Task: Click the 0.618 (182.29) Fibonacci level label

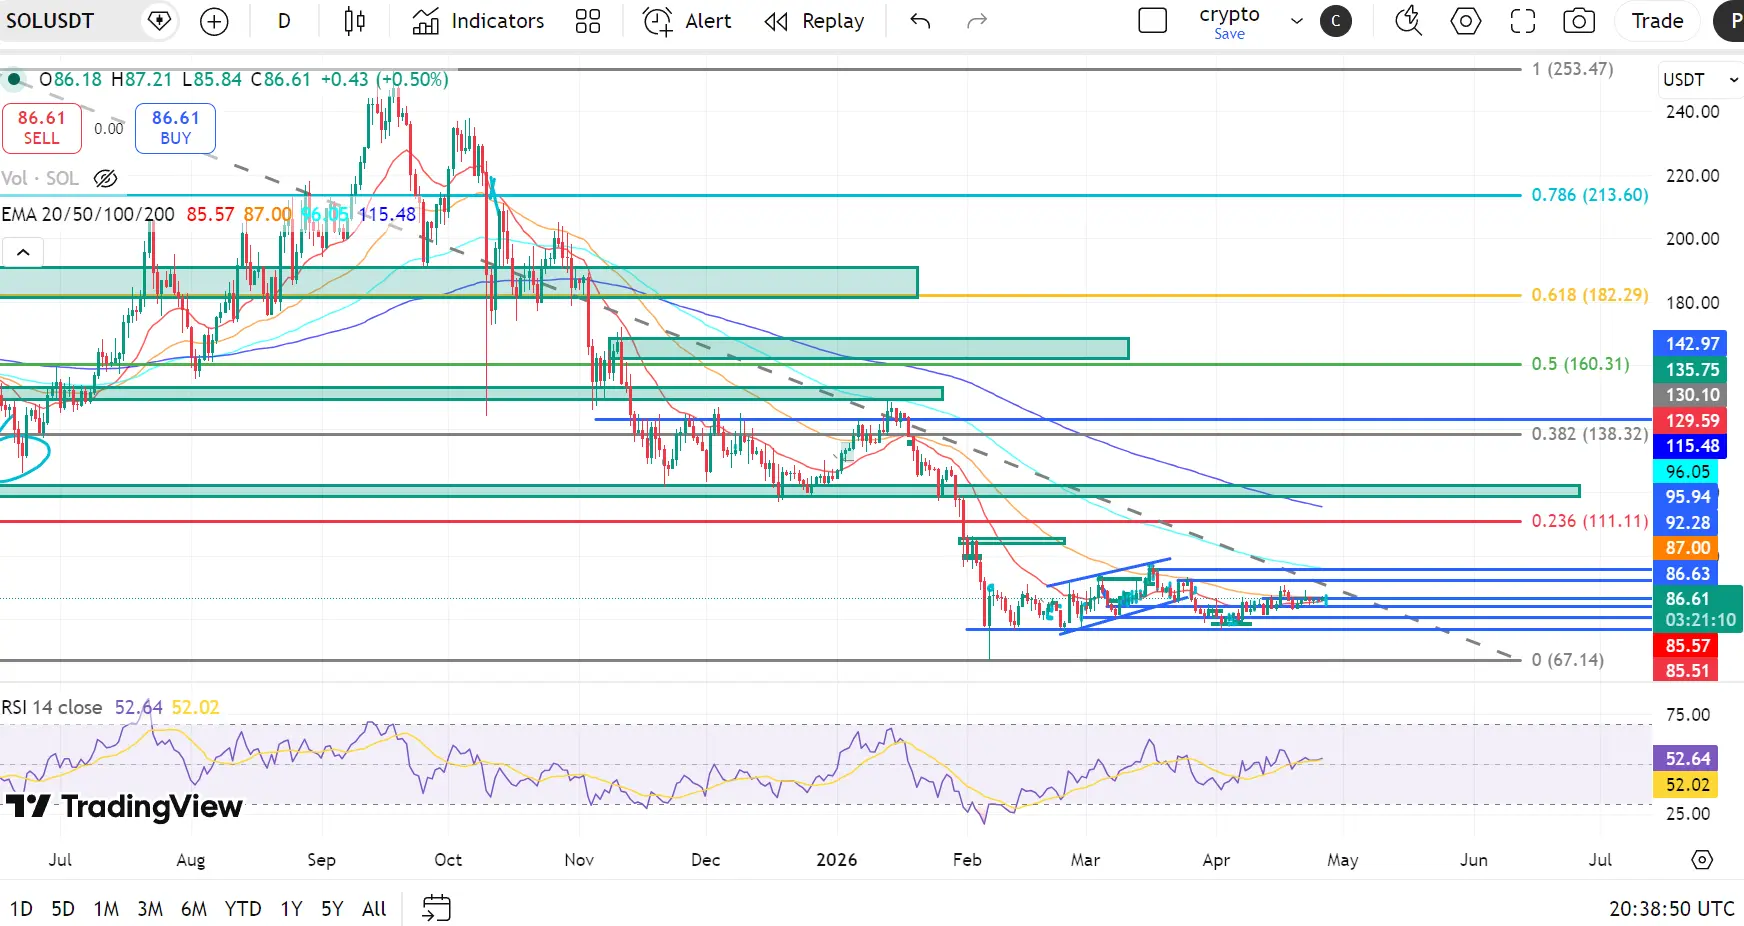Action: (1589, 295)
